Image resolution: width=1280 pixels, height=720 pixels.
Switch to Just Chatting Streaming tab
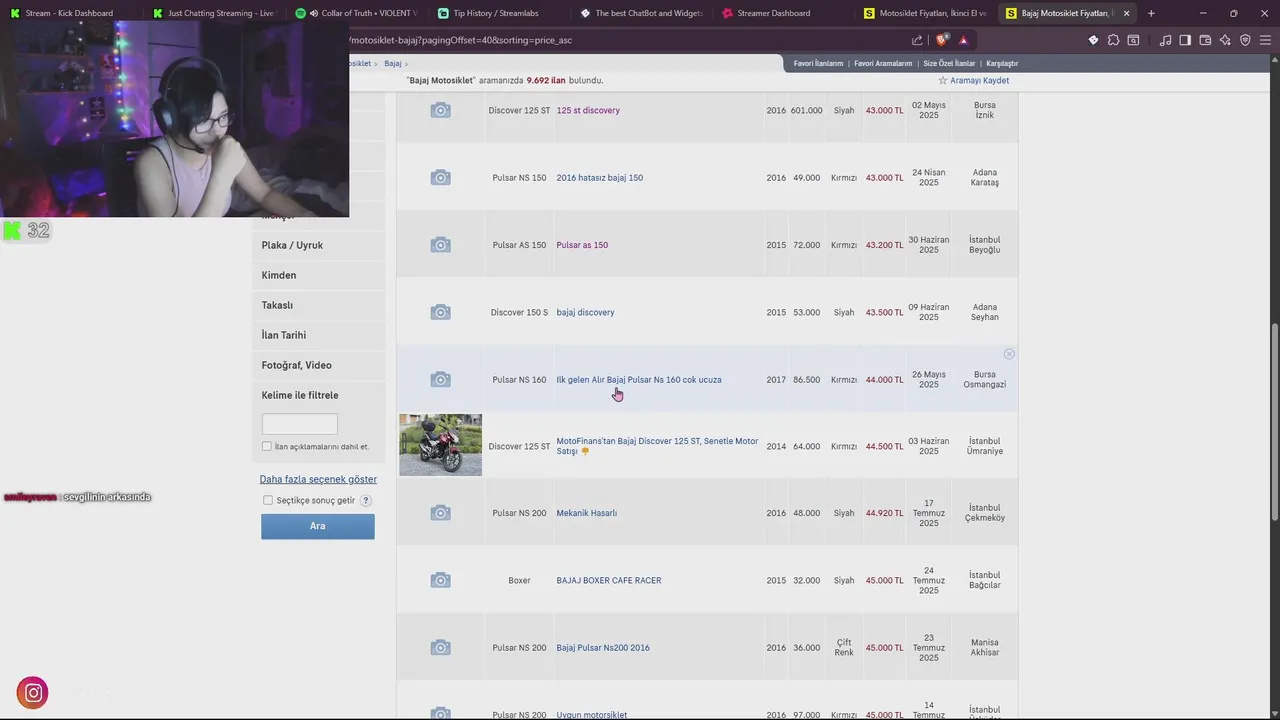[x=215, y=13]
